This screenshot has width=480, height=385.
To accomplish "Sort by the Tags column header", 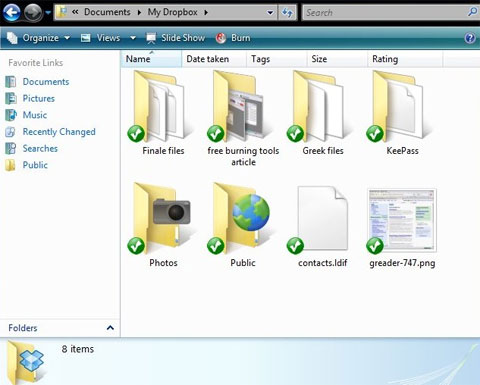I will pyautogui.click(x=276, y=59).
